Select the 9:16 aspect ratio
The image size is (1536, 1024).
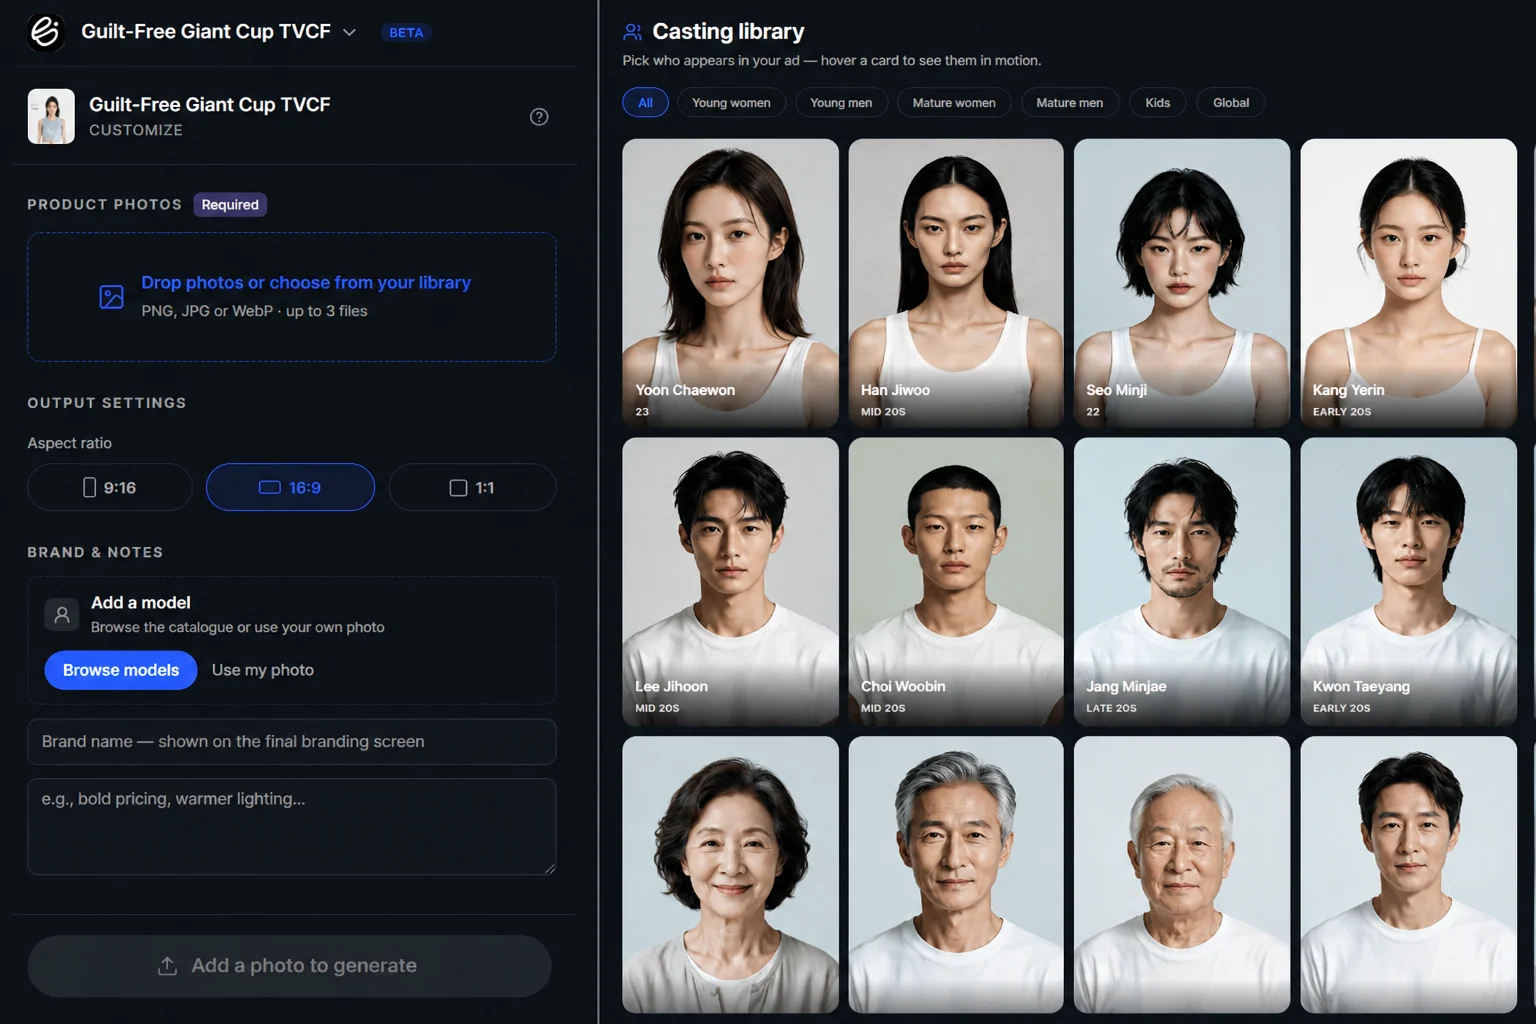pos(110,487)
